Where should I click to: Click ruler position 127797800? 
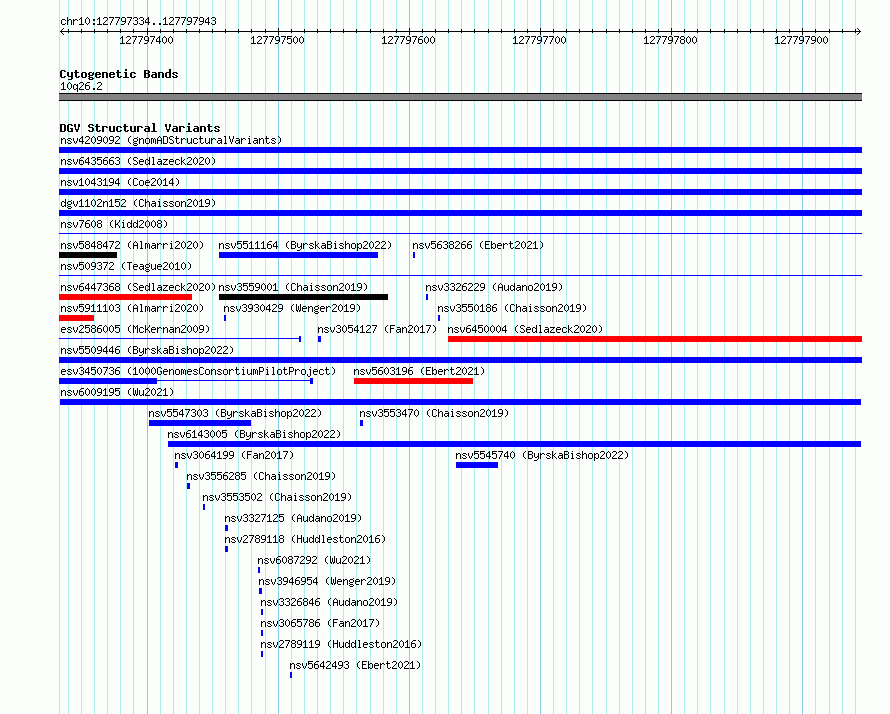click(x=670, y=40)
